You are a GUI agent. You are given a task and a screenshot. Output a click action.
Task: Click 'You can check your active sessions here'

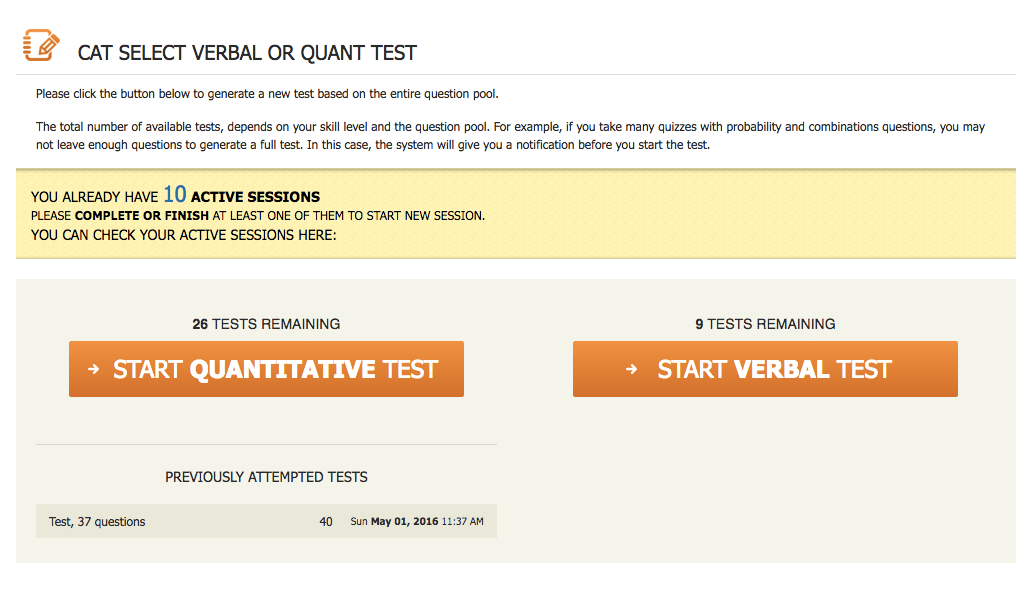click(x=184, y=235)
